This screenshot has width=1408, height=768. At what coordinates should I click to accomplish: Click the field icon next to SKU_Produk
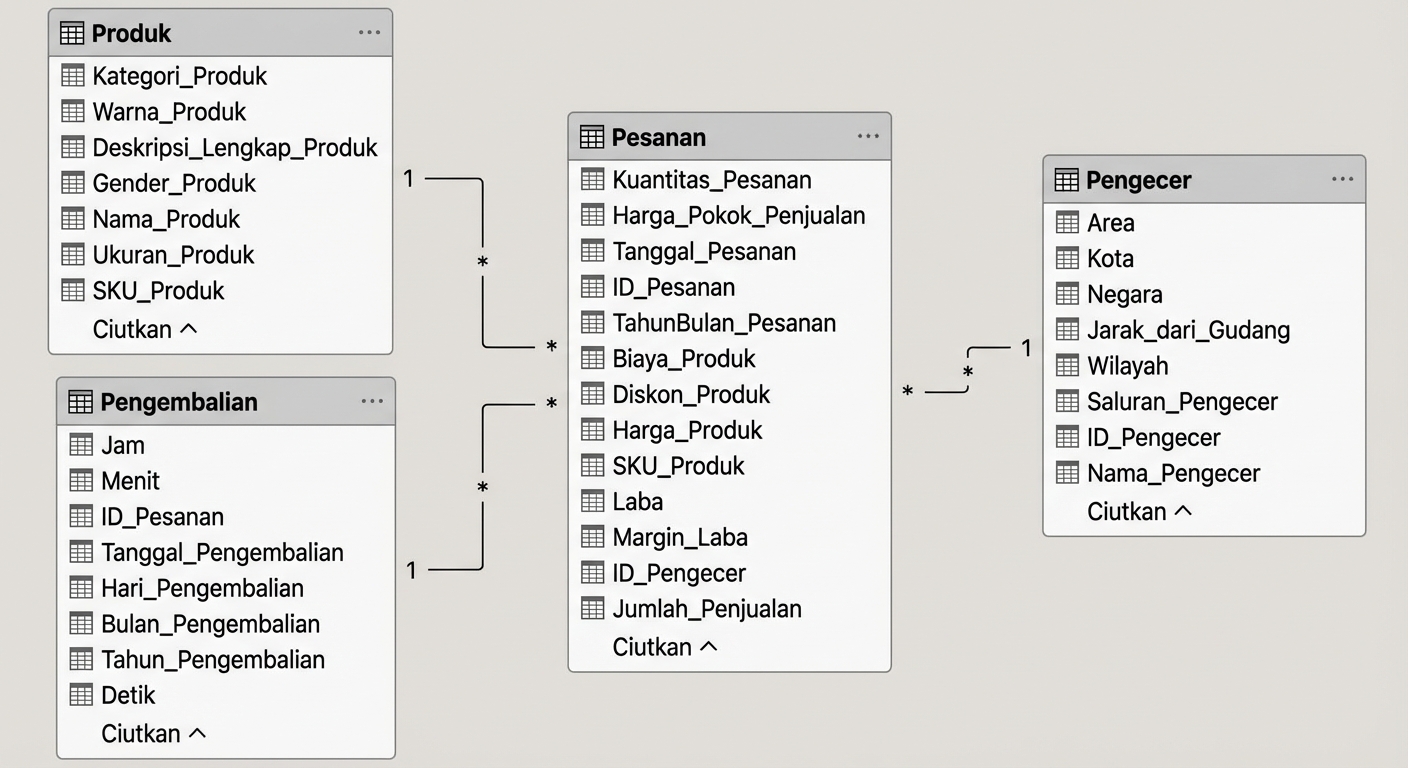point(74,290)
